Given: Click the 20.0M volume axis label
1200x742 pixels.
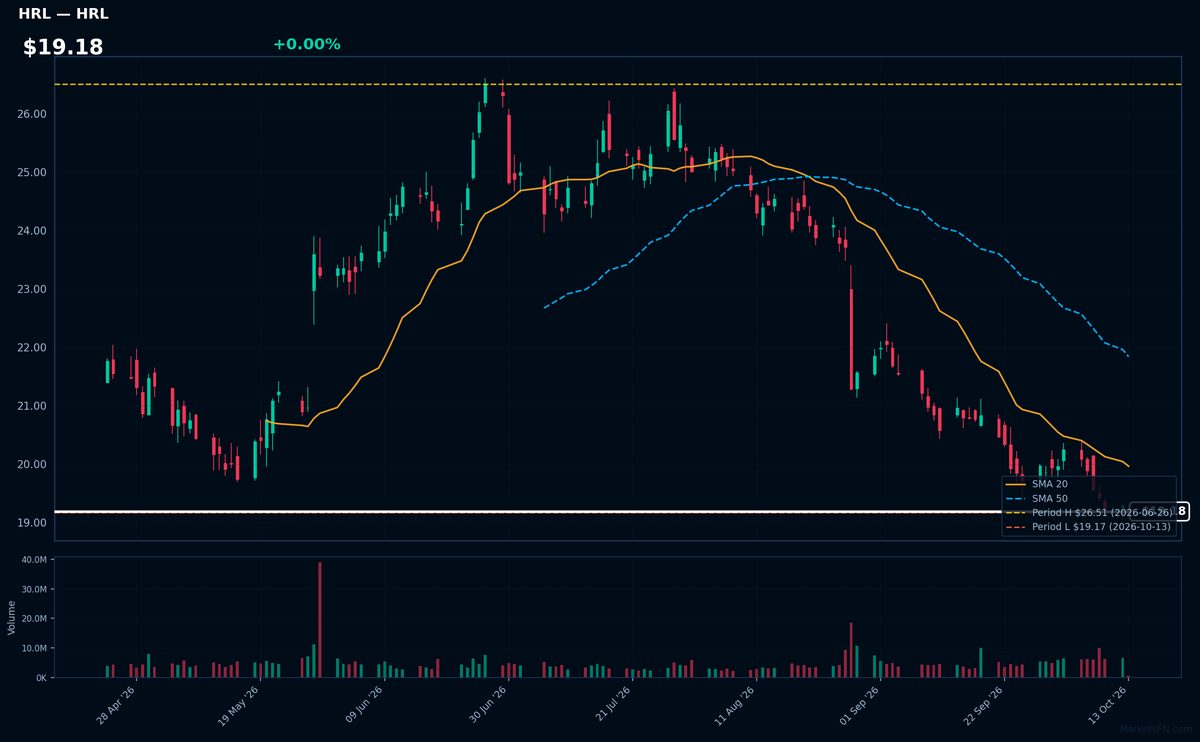Looking at the screenshot, I should 34,619.
